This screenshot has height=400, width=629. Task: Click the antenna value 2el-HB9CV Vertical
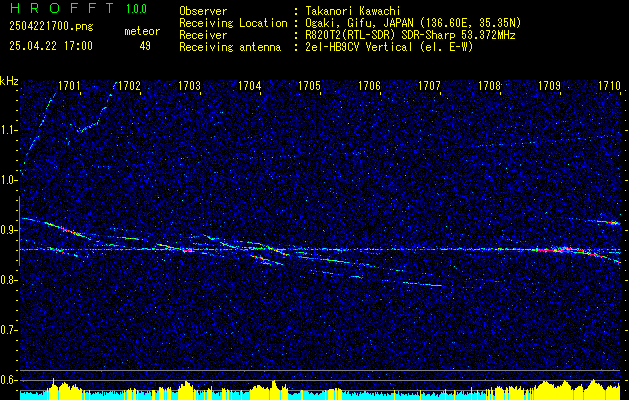(389, 47)
